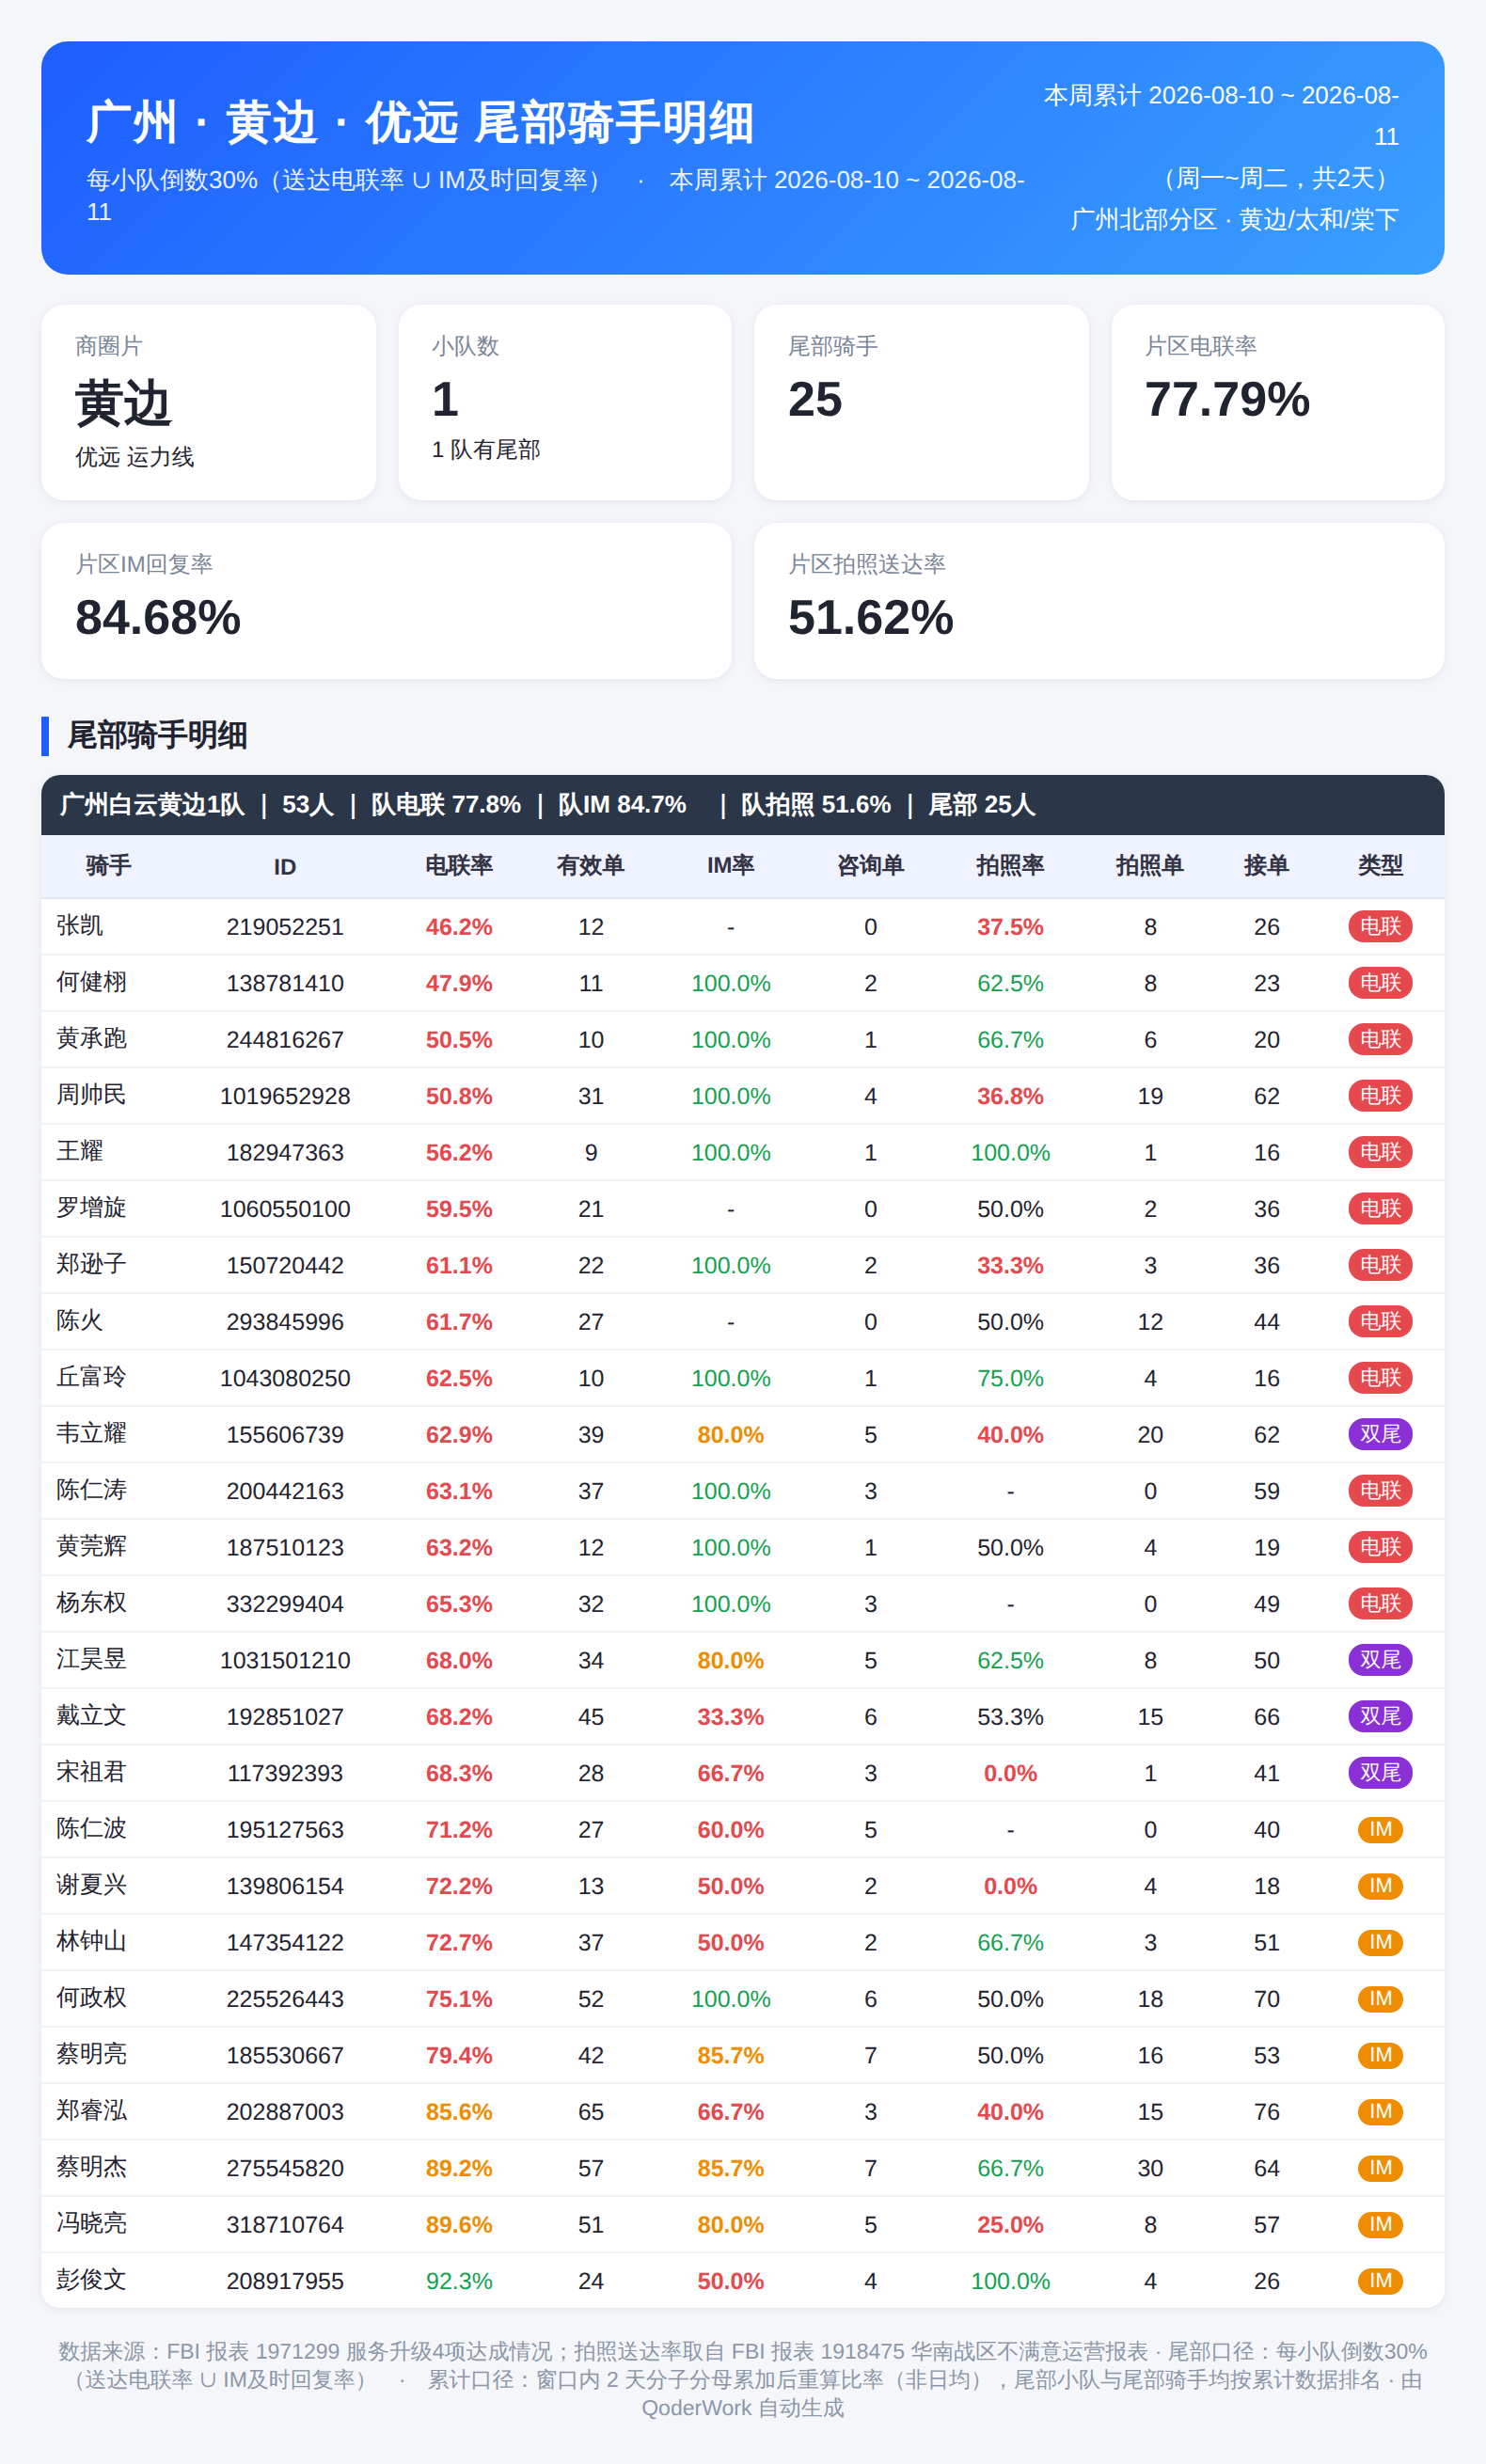
Task: Click the 数据来源 footer note
Action: (742, 2379)
